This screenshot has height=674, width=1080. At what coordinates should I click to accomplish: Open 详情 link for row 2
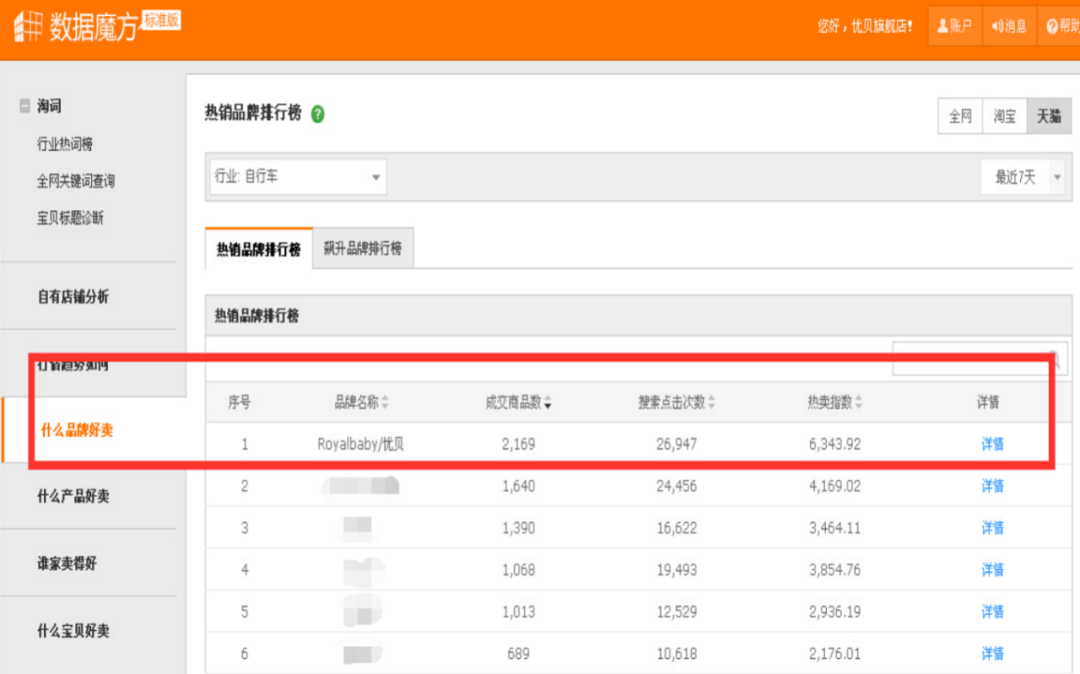(x=993, y=486)
